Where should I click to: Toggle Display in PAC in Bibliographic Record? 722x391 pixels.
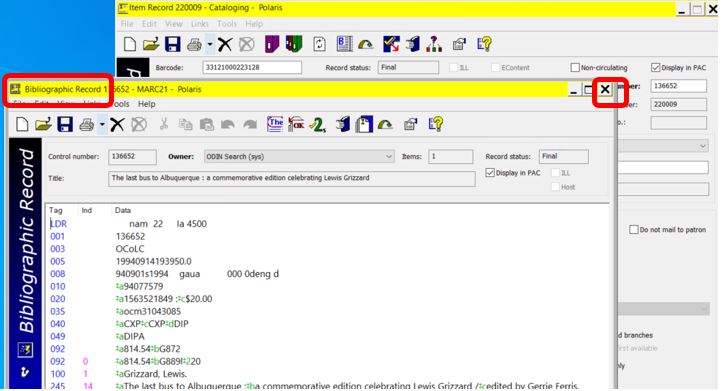tap(490, 173)
